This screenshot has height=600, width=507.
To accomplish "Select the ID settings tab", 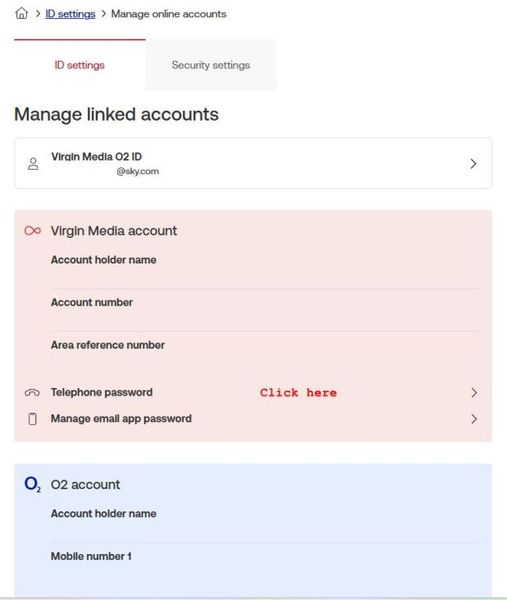I will [x=80, y=65].
